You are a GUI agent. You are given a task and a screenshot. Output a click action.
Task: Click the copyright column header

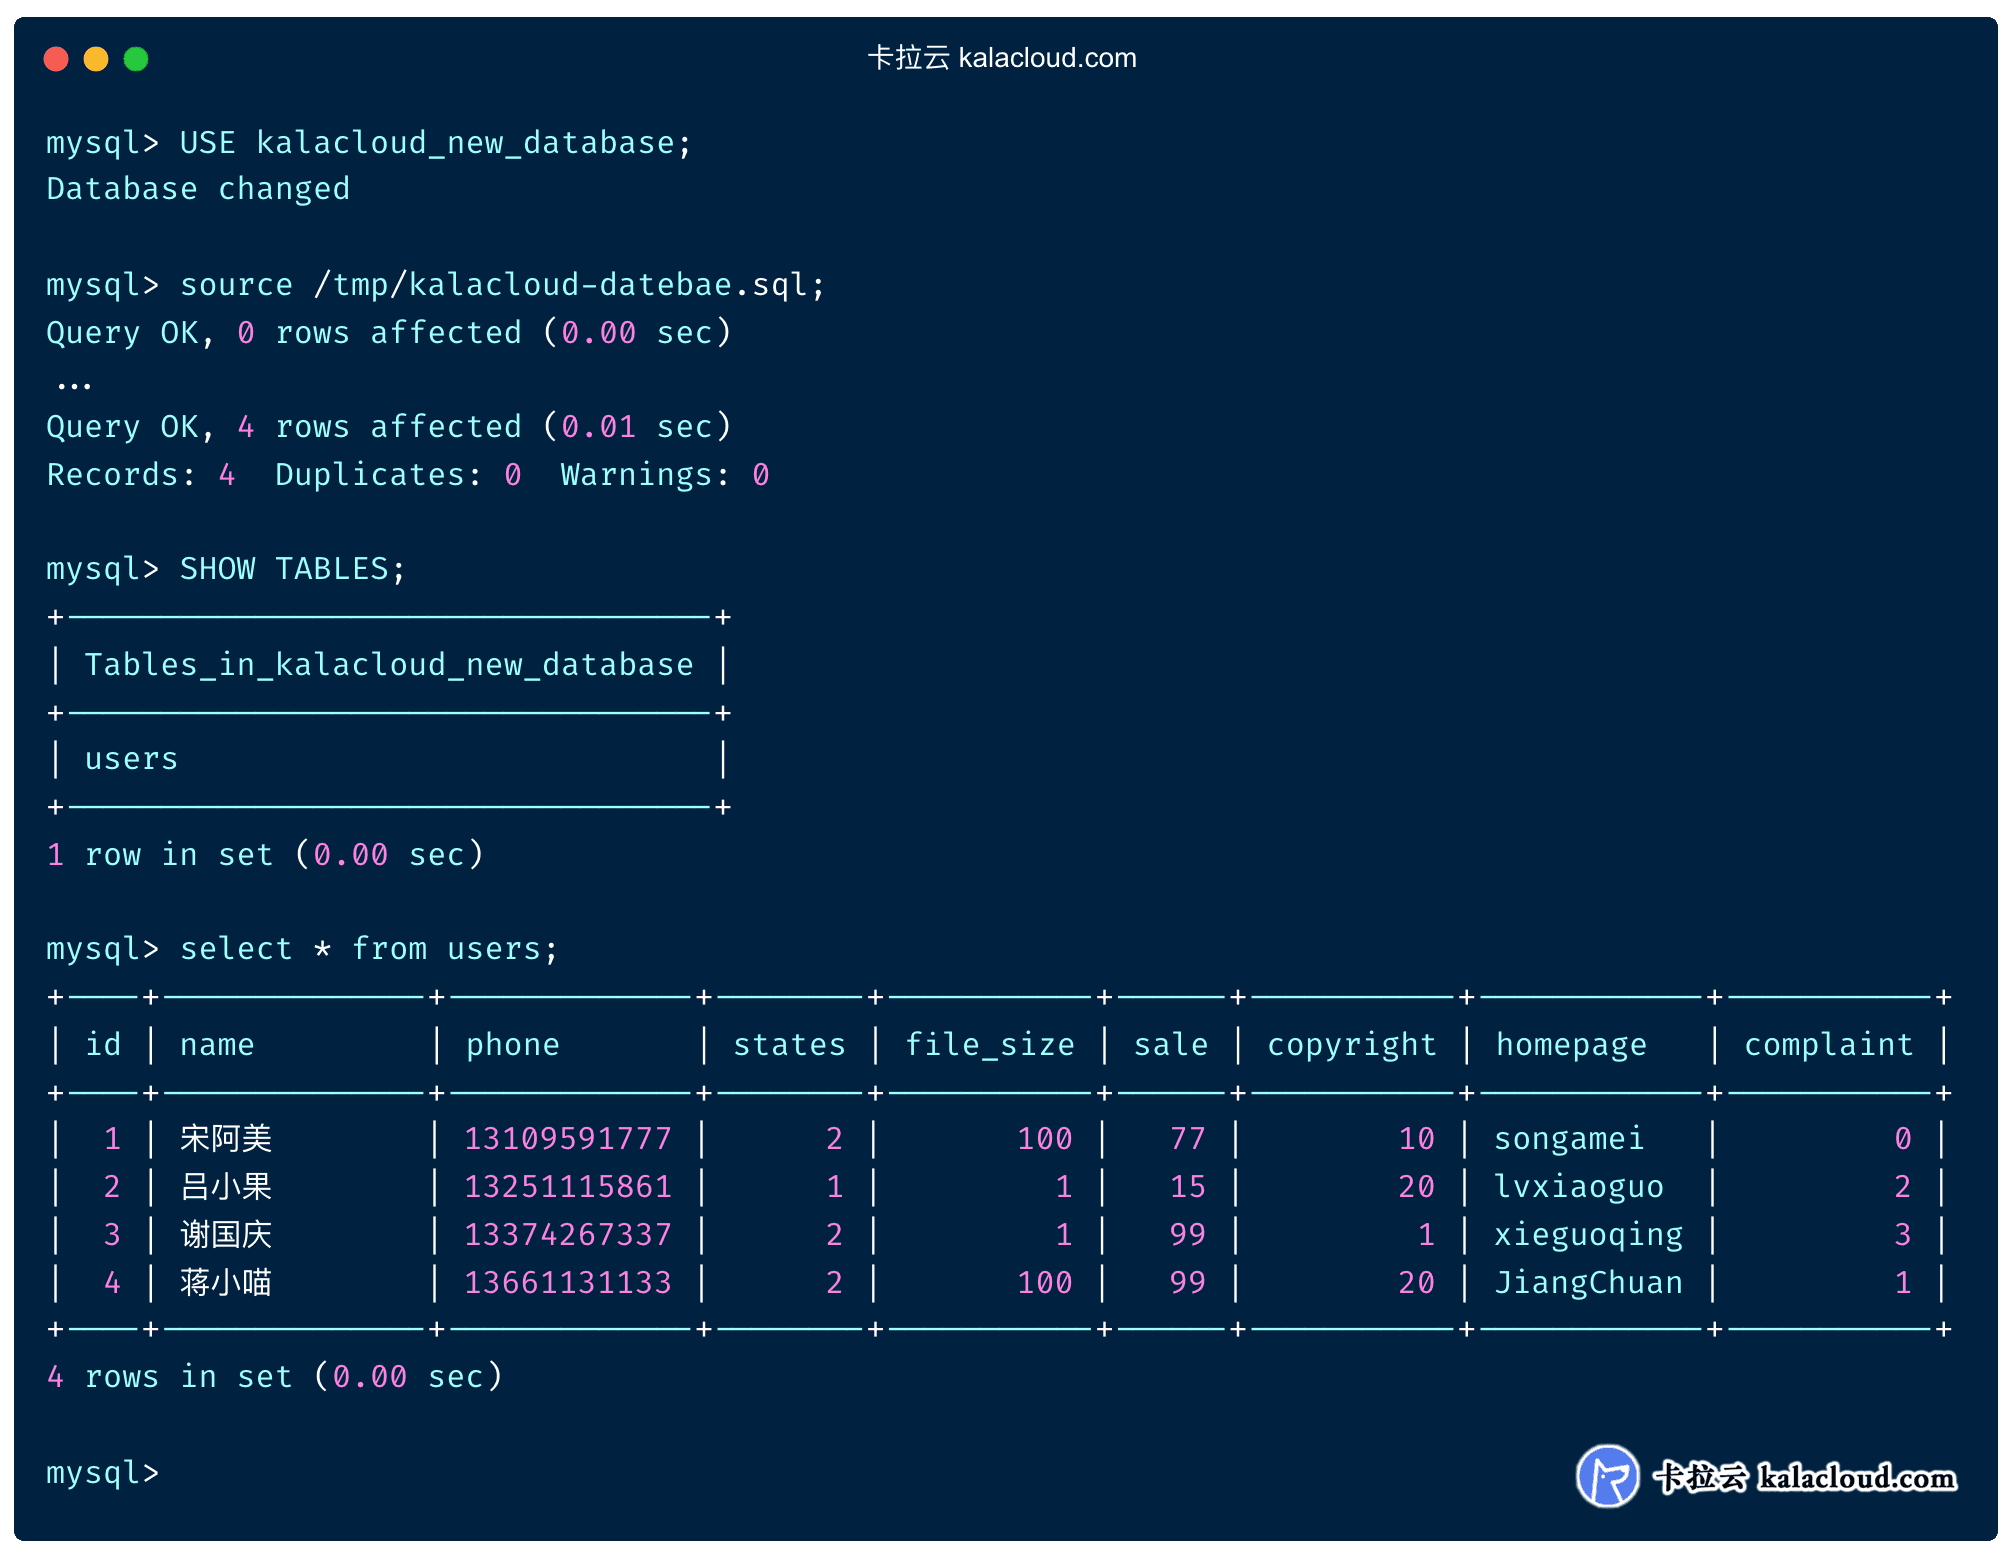tap(1352, 1044)
